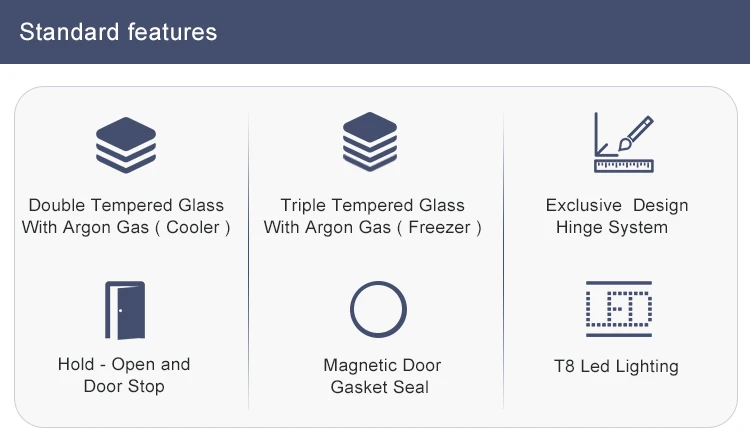Screen dimensions: 750x446
Task: Click the circular gasket seal icon
Action: pyautogui.click(x=378, y=309)
